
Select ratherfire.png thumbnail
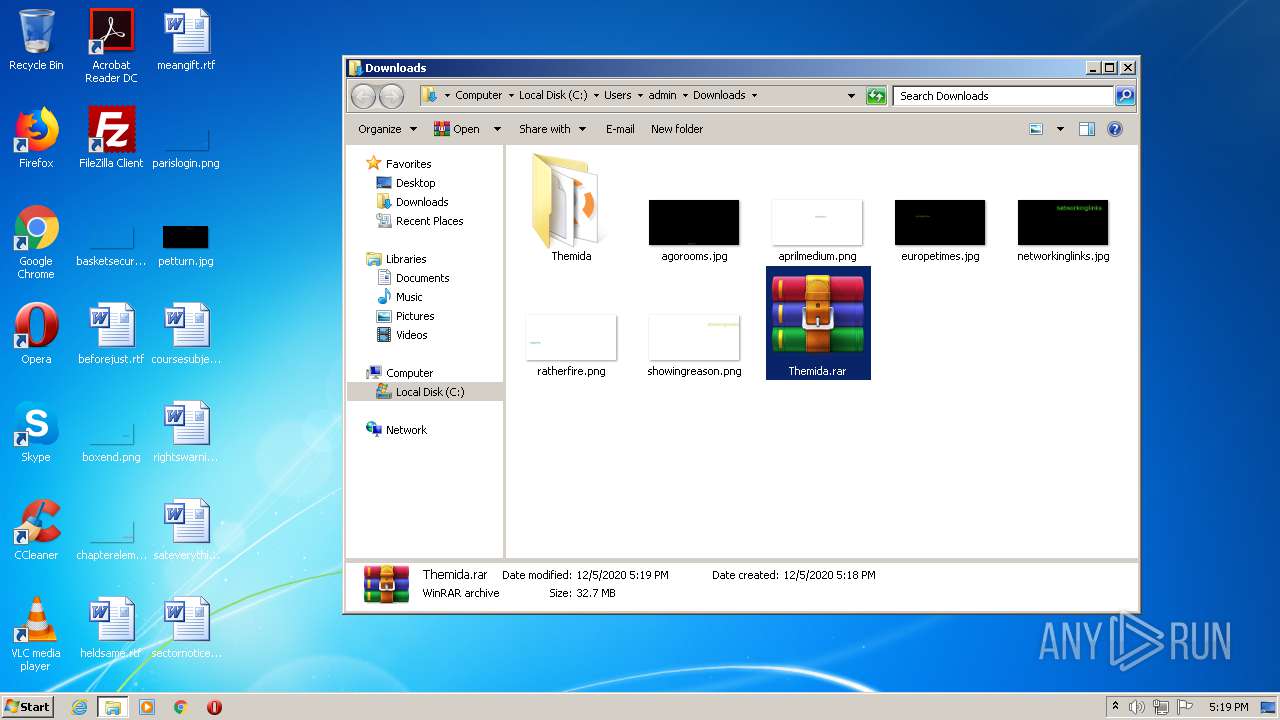tap(571, 345)
